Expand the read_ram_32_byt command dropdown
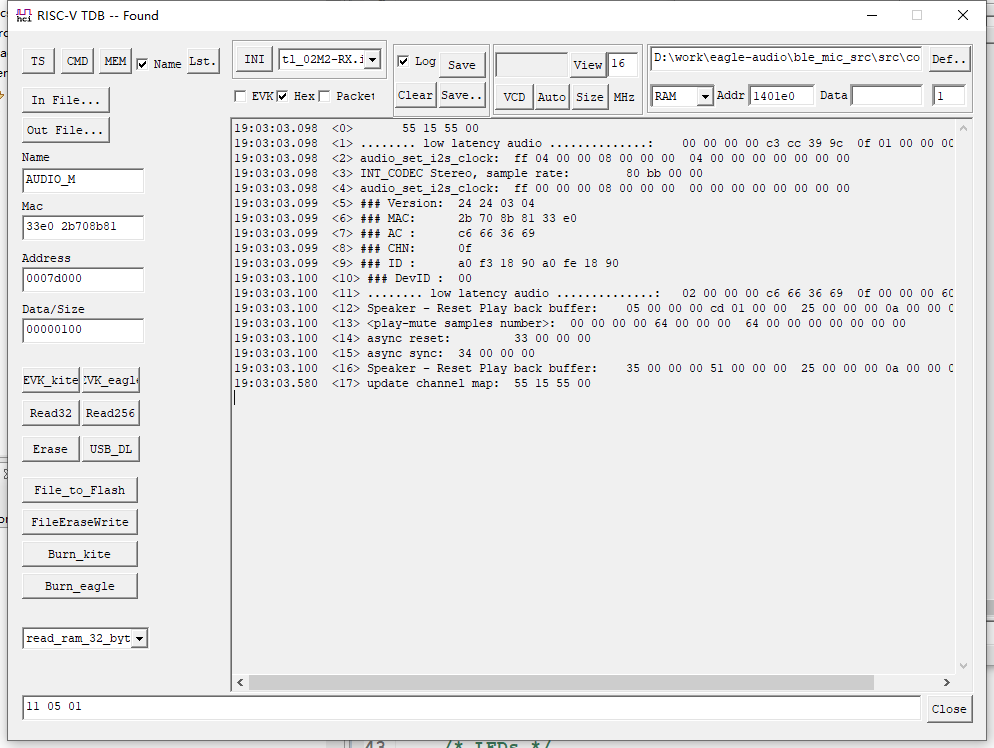The height and width of the screenshot is (748, 994). point(140,637)
